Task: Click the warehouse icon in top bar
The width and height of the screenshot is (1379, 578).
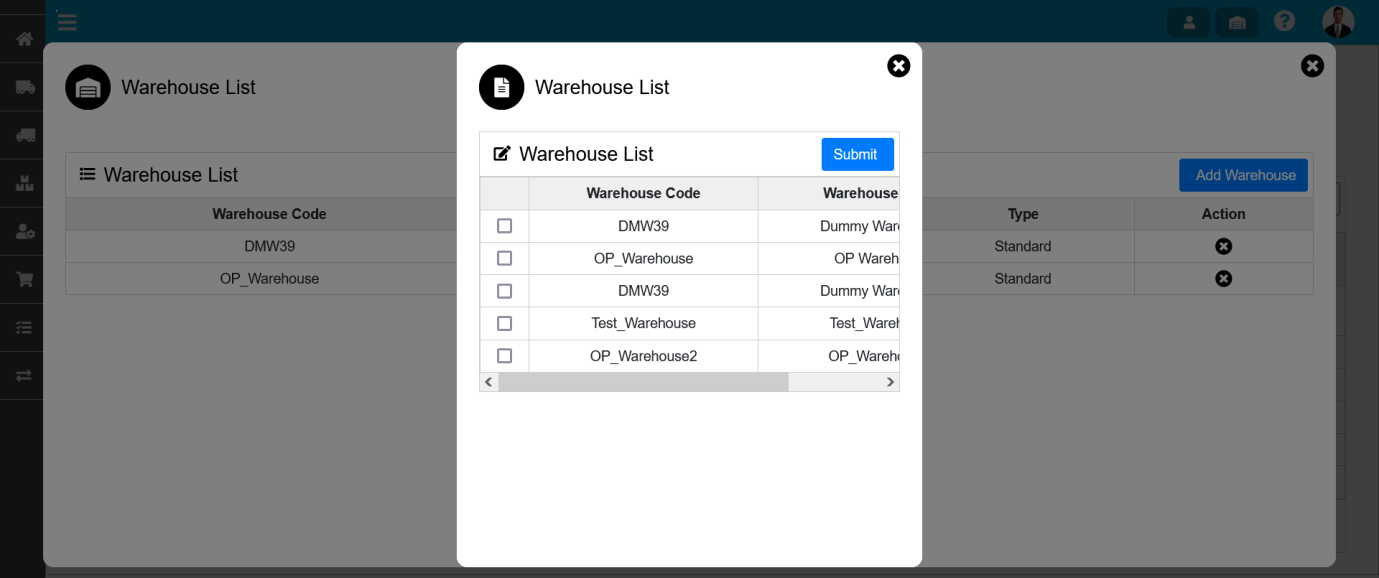Action: coord(1237,22)
